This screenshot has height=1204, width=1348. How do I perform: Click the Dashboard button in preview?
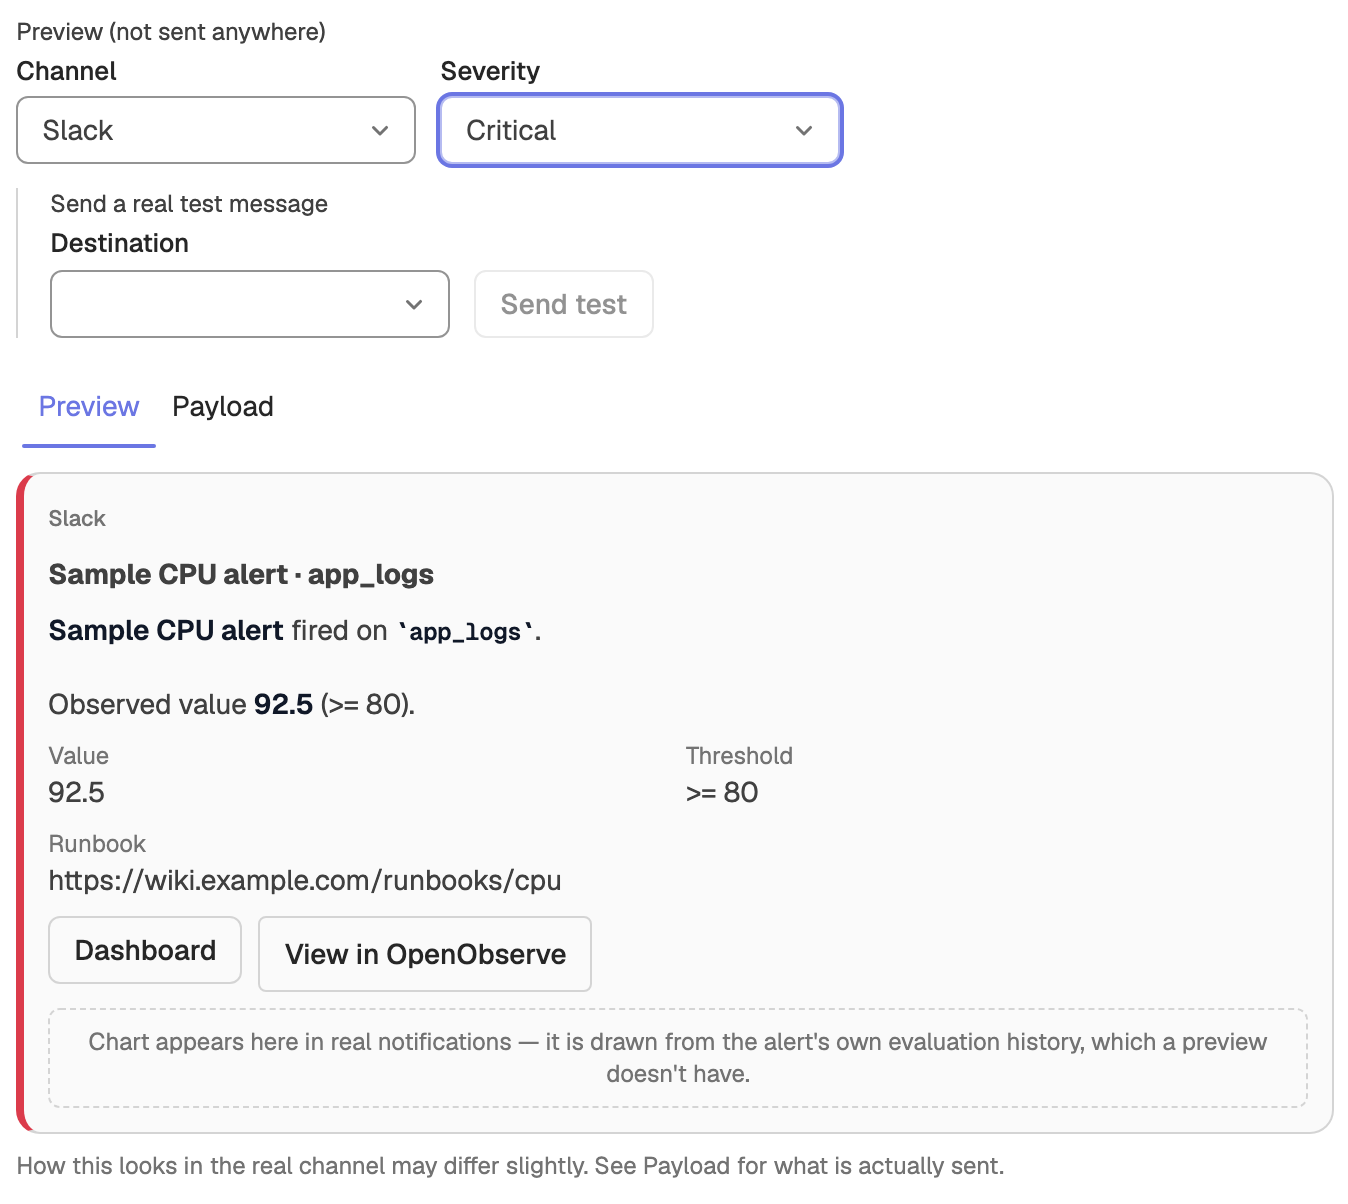click(145, 950)
